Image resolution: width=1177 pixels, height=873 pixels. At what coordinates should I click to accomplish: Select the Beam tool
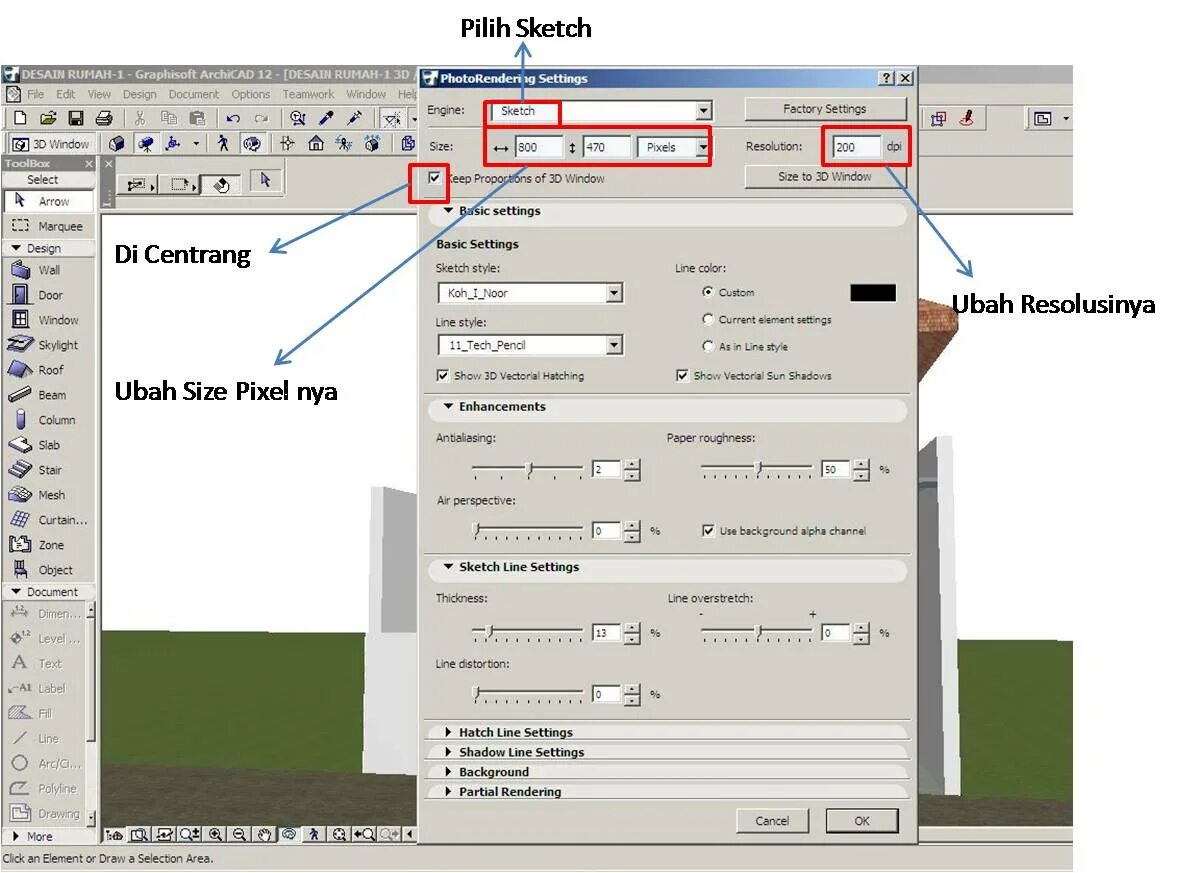[x=49, y=395]
